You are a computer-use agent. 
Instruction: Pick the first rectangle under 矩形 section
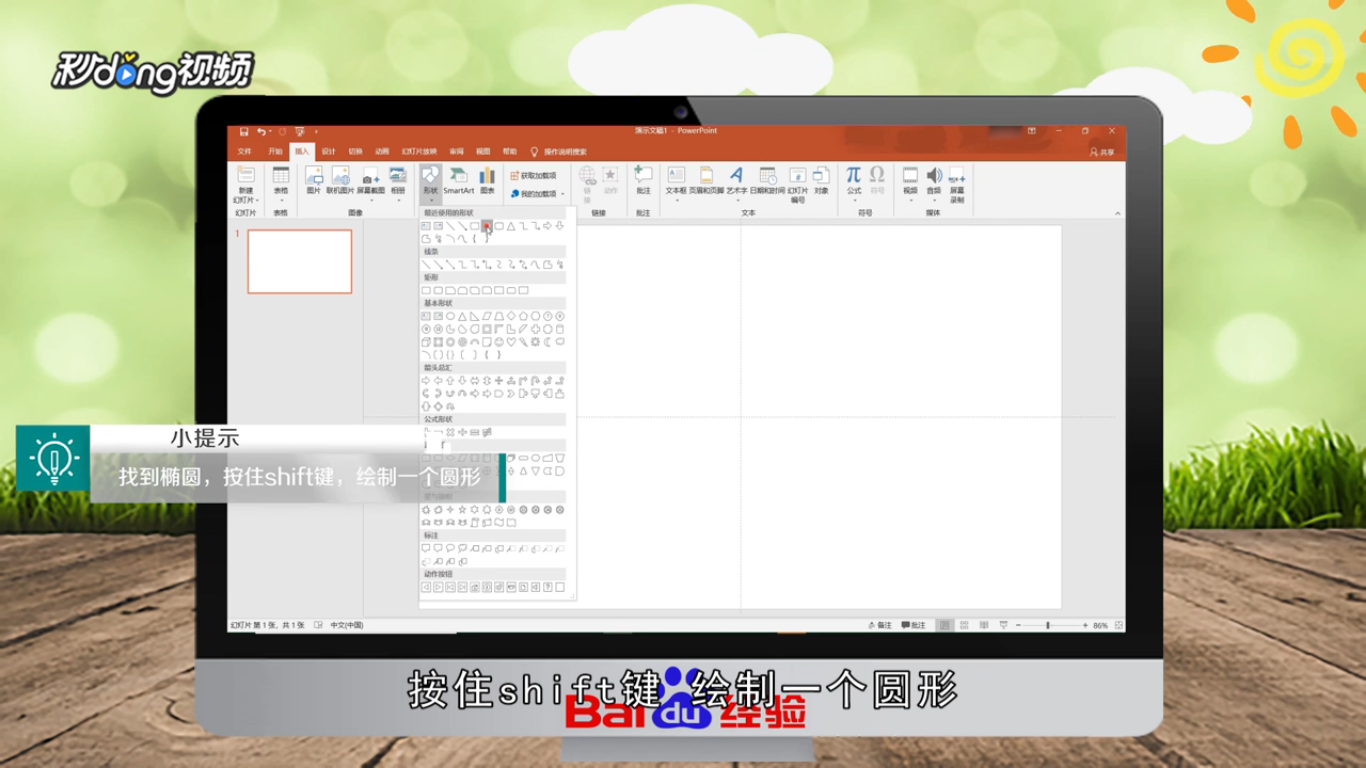pos(426,290)
